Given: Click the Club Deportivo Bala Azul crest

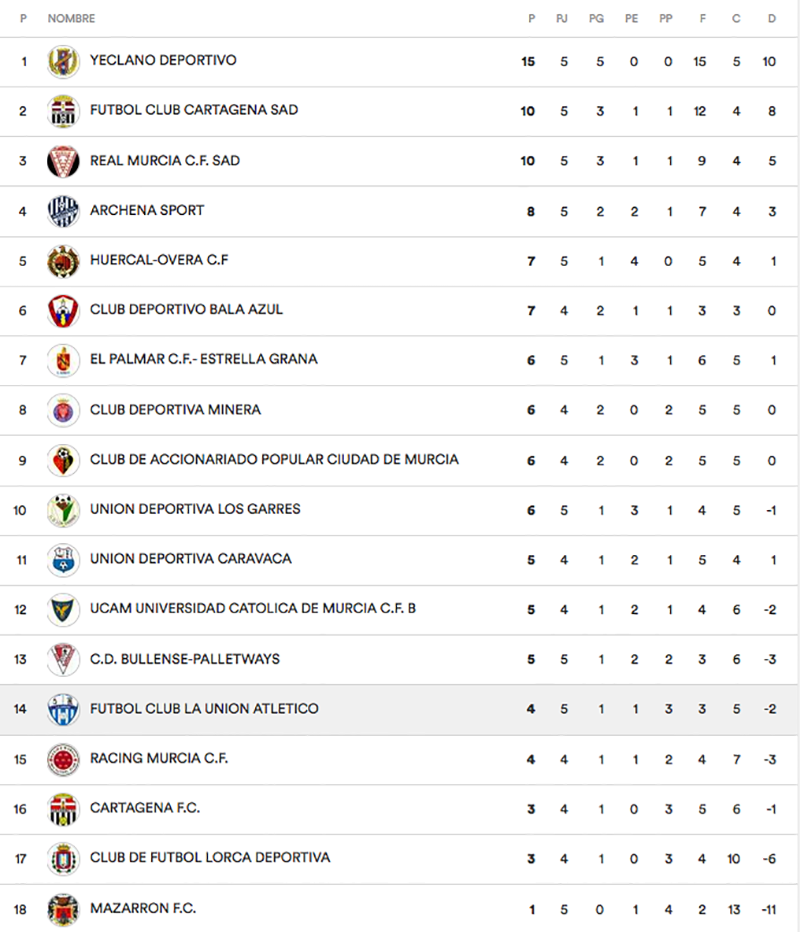Looking at the screenshot, I should point(63,311).
